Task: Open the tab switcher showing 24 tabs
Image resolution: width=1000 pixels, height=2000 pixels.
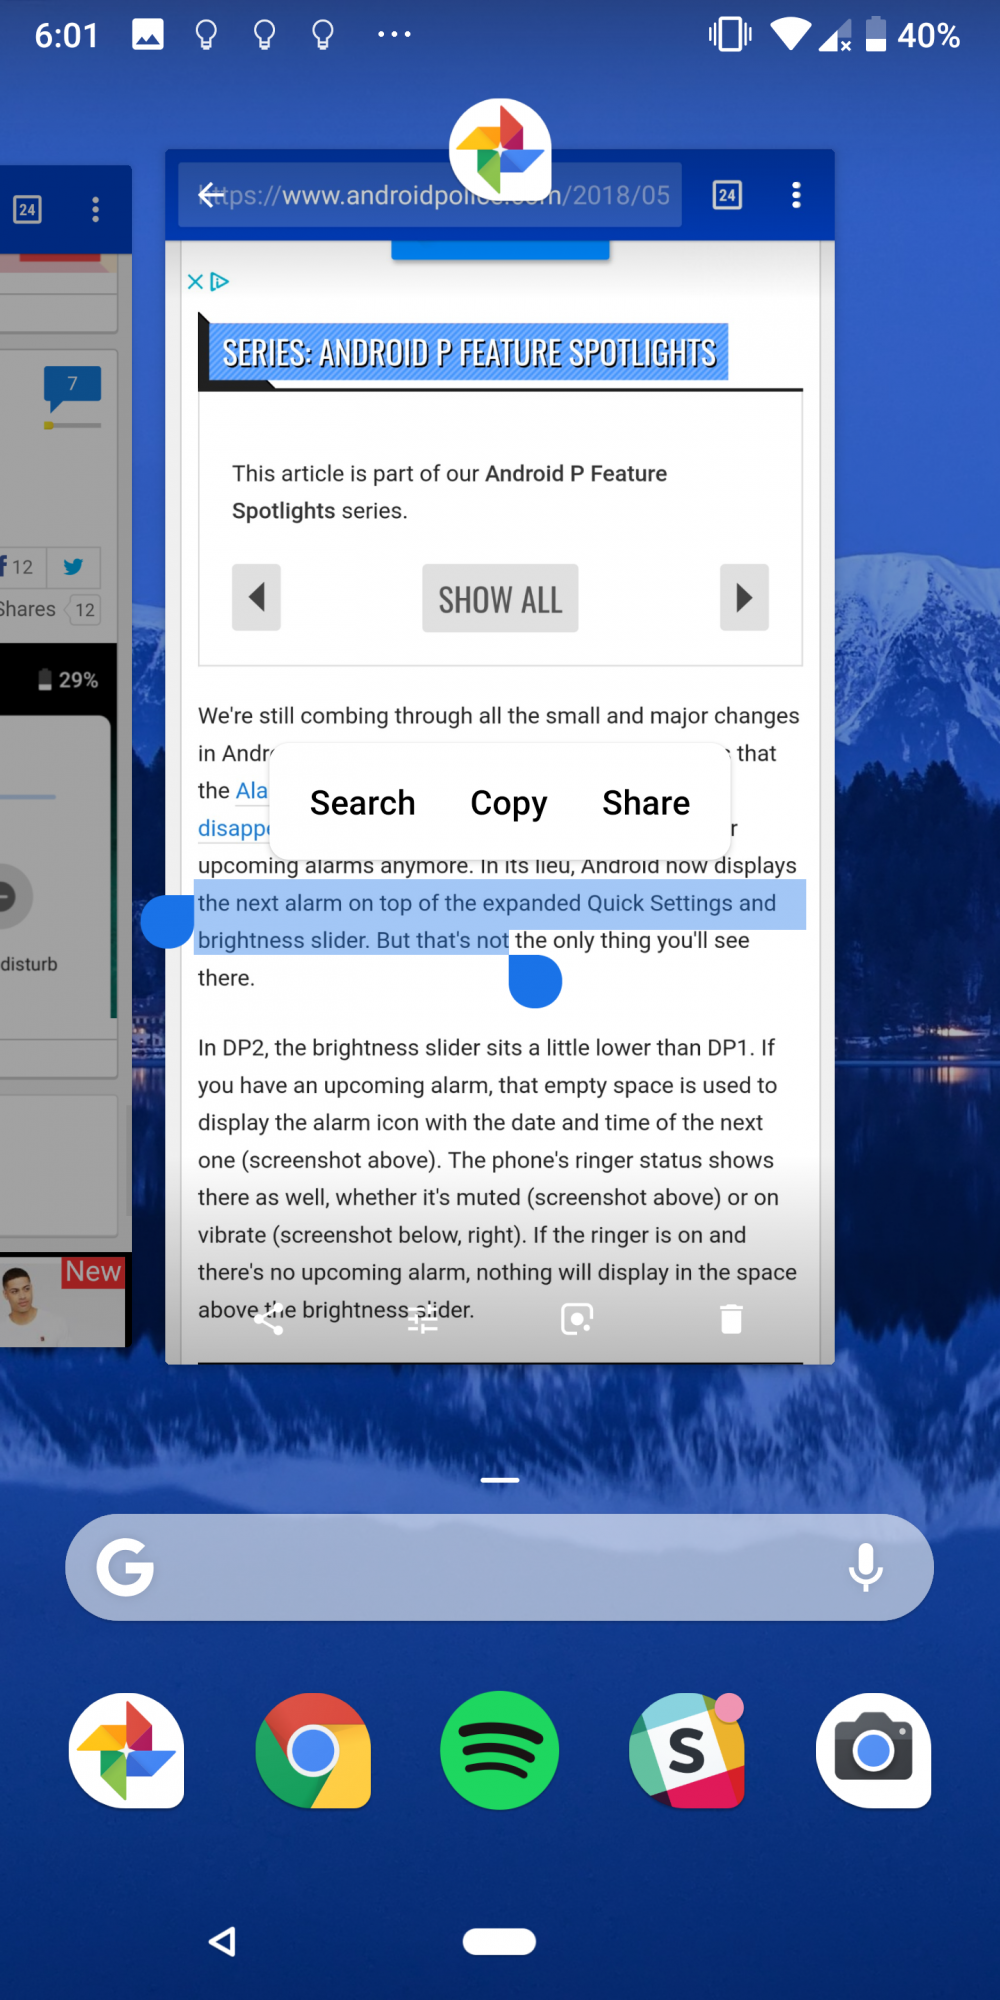Action: click(x=727, y=195)
